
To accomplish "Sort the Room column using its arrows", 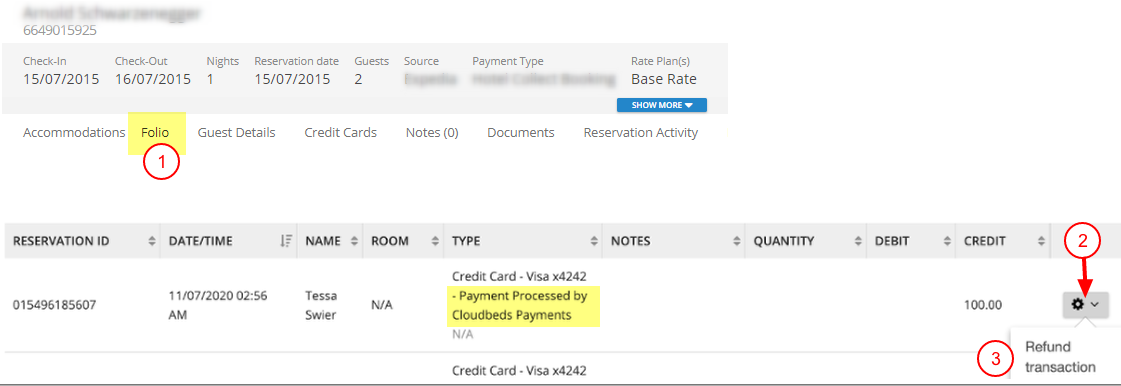I will coord(433,242).
